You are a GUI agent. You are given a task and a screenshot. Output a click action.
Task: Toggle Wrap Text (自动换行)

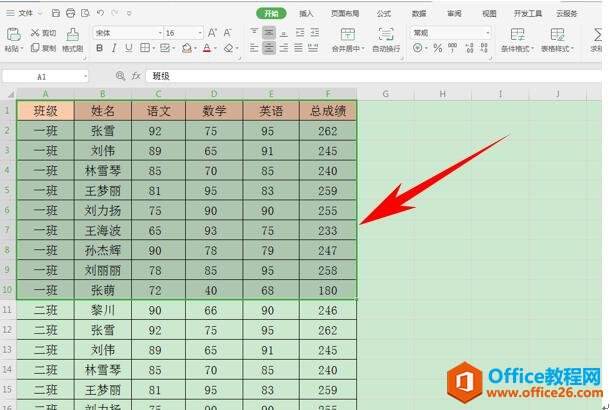point(386,40)
